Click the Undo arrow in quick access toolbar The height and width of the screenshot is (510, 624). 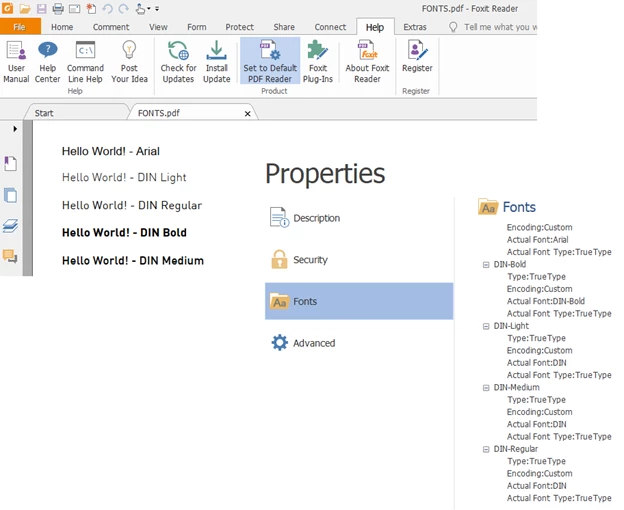point(107,8)
